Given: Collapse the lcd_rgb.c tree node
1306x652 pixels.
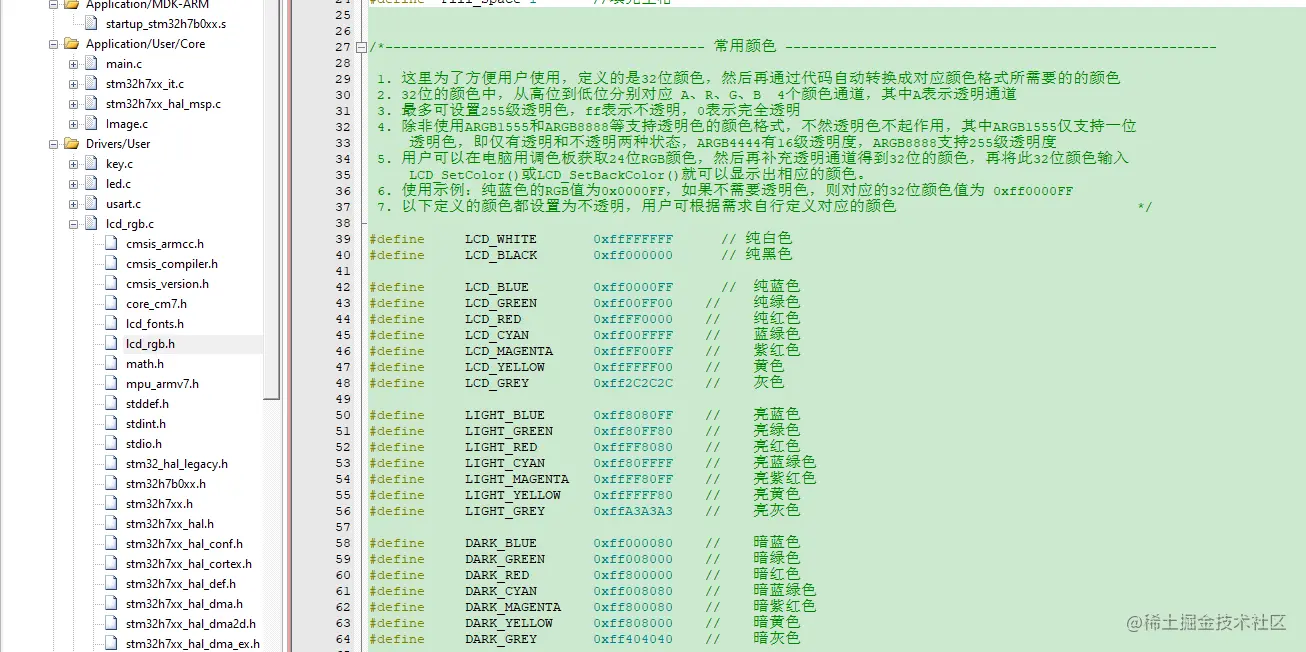Looking at the screenshot, I should (x=74, y=224).
